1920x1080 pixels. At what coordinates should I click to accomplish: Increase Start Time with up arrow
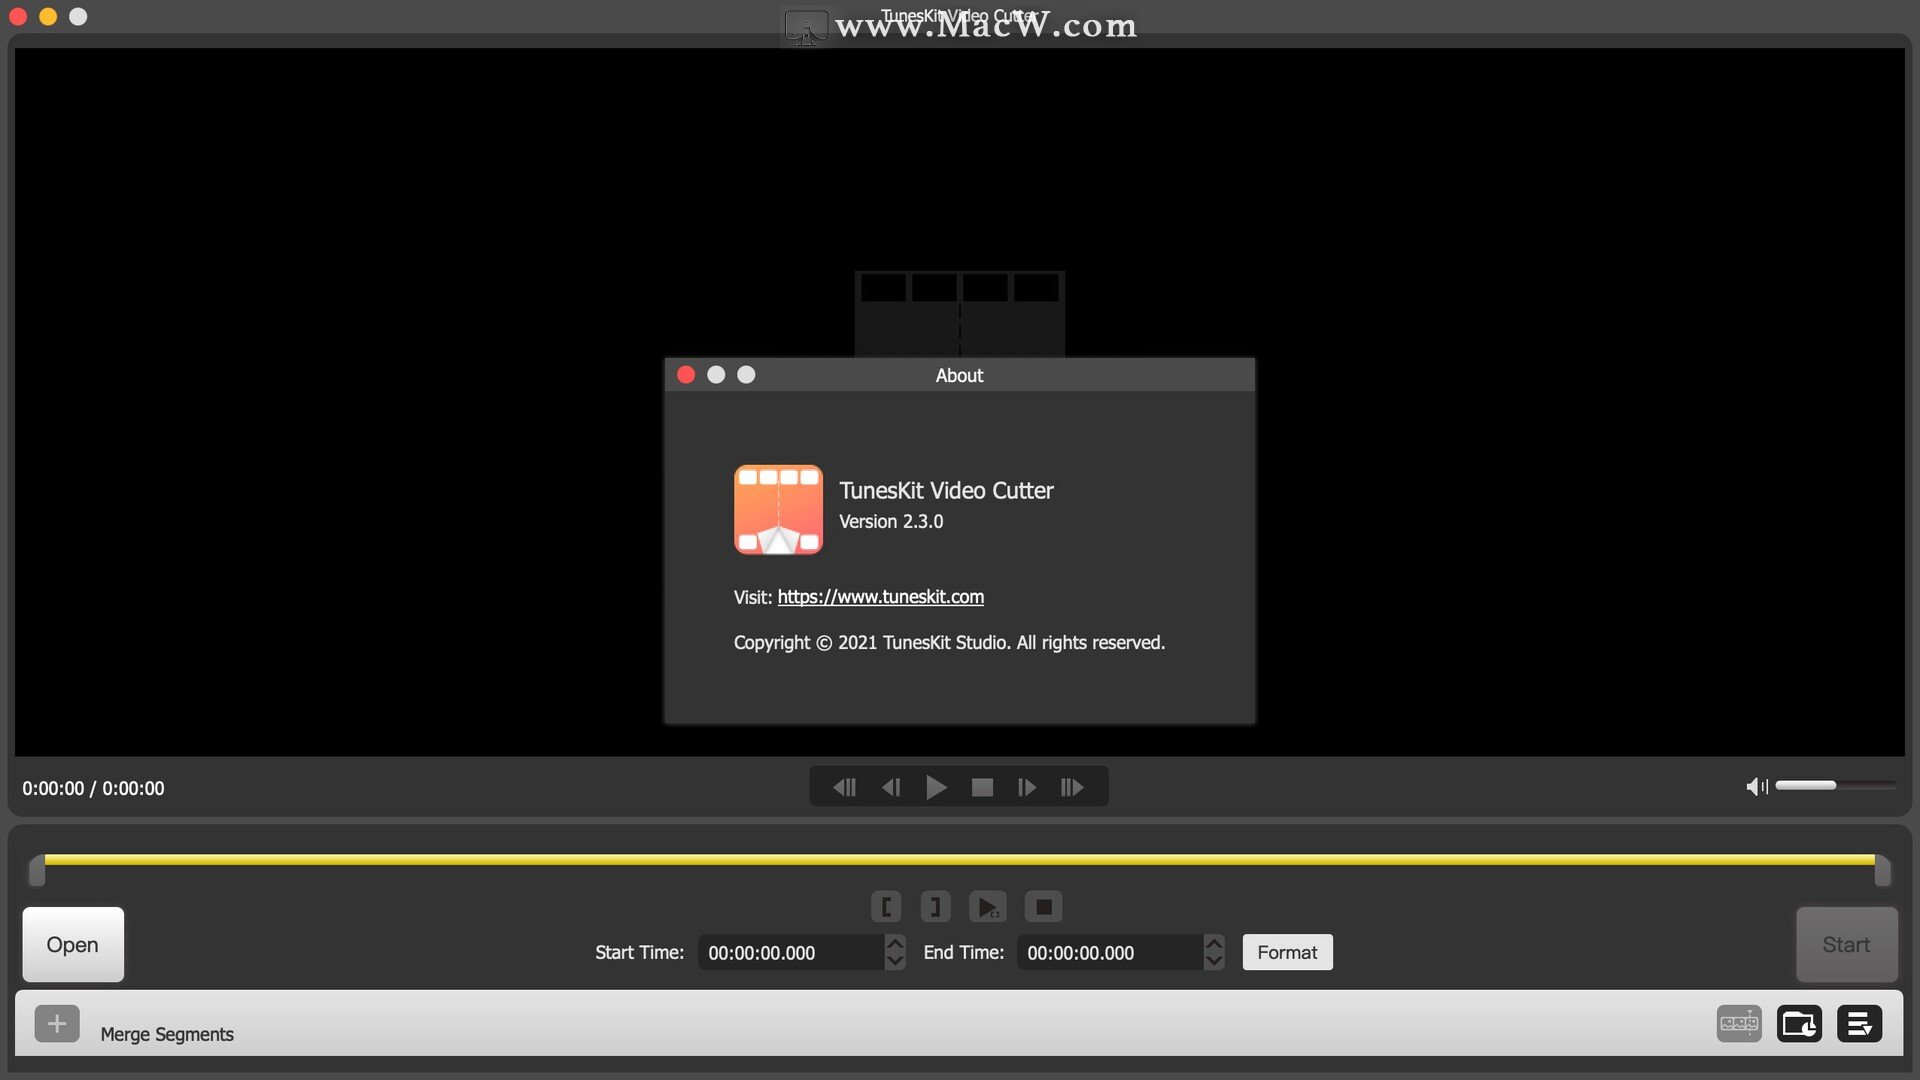point(895,943)
